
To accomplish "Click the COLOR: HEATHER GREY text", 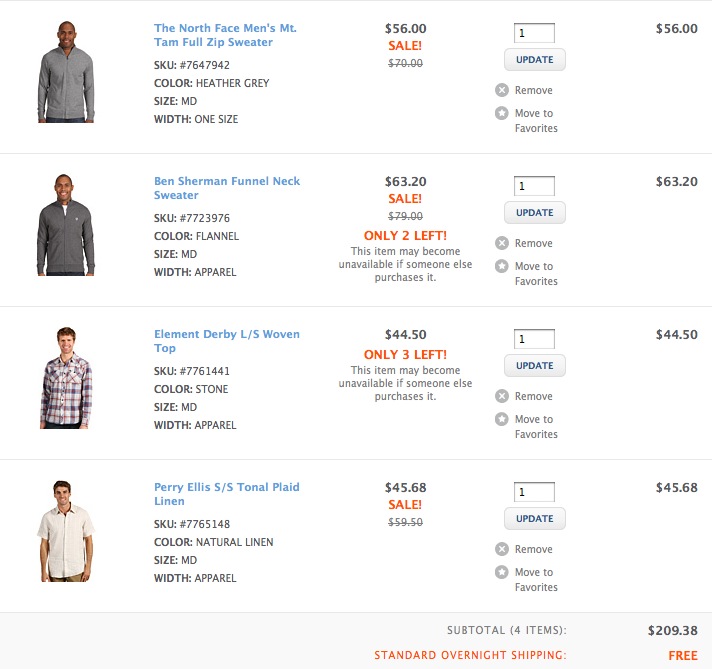I will (212, 83).
